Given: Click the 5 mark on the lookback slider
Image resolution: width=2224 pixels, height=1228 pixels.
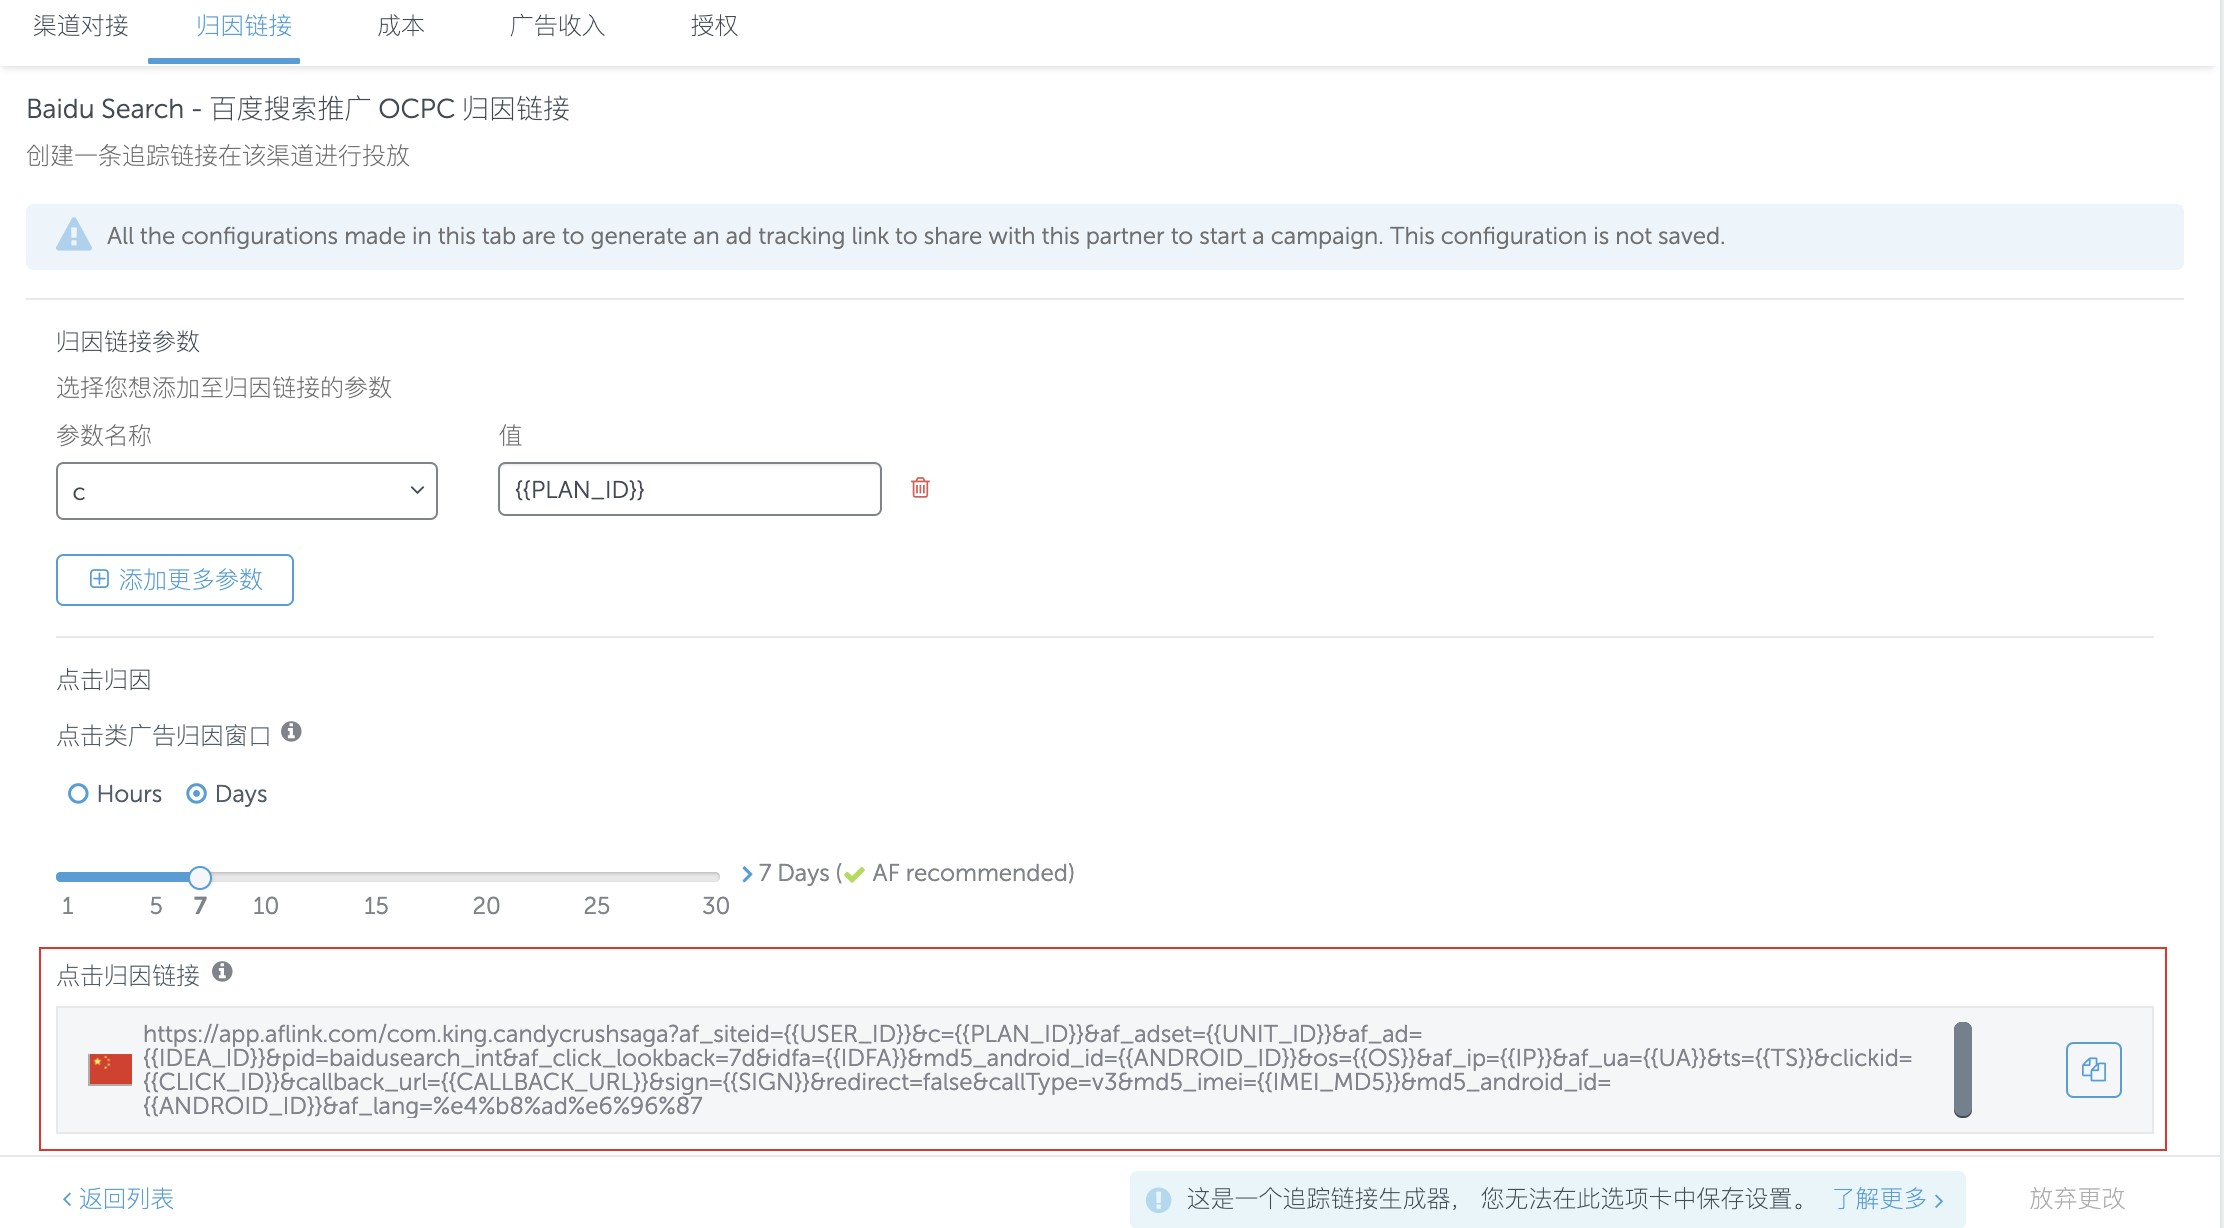Looking at the screenshot, I should (x=156, y=906).
